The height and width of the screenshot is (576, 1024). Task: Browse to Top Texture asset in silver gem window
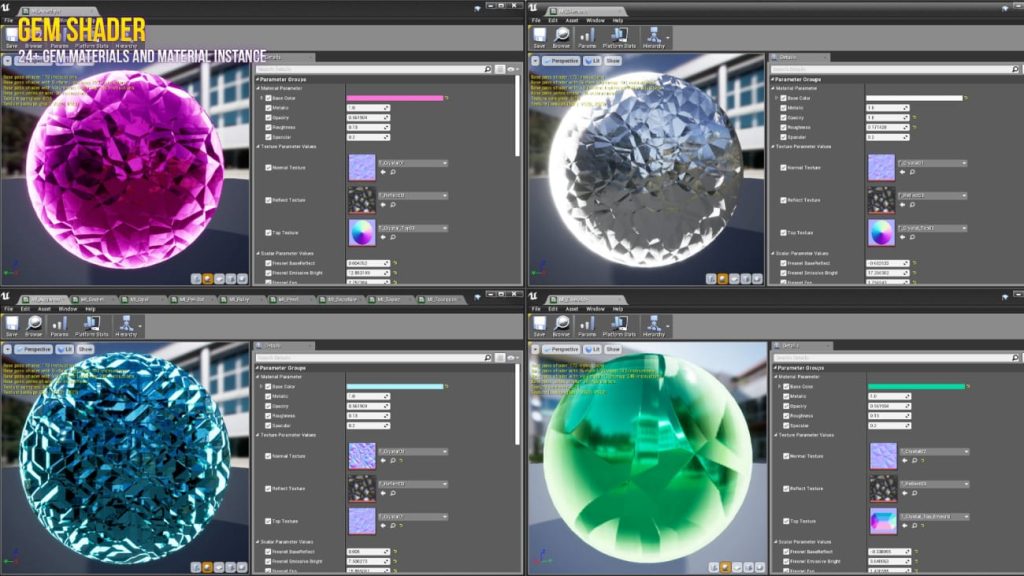912,237
